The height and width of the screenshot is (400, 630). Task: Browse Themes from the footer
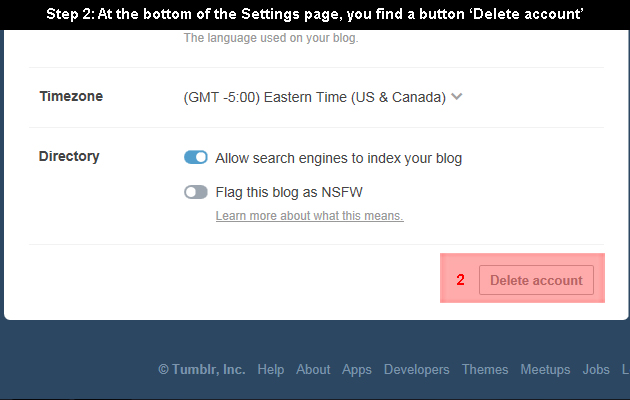[x=485, y=369]
